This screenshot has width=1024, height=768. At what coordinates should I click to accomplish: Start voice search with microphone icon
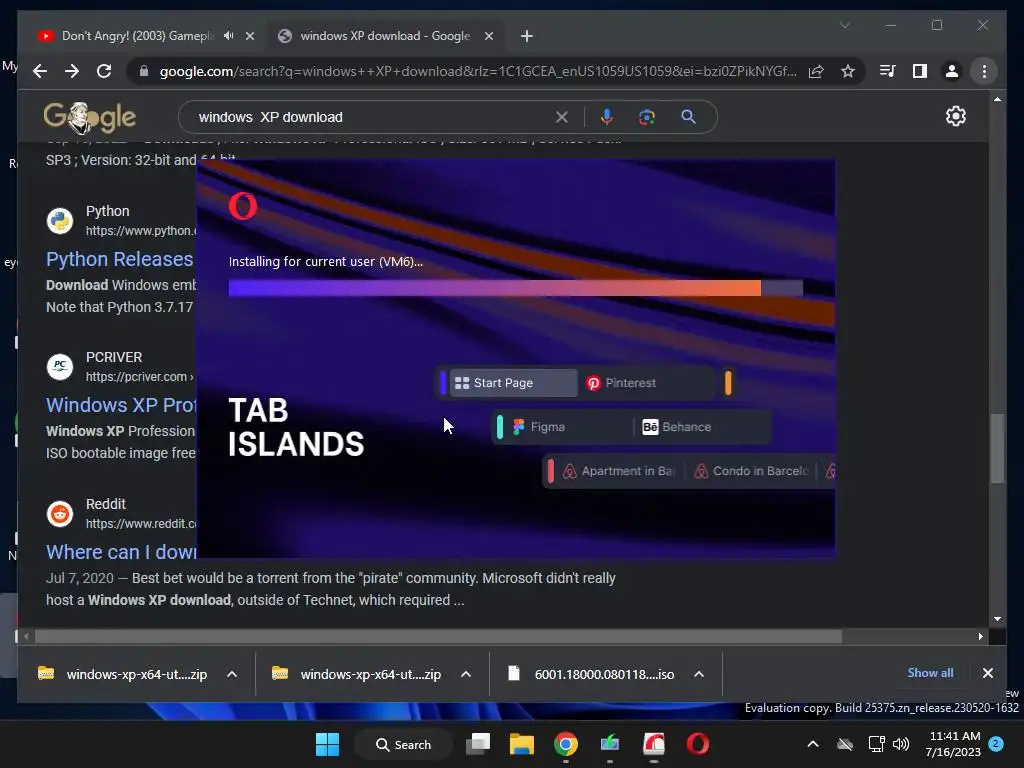pos(607,117)
